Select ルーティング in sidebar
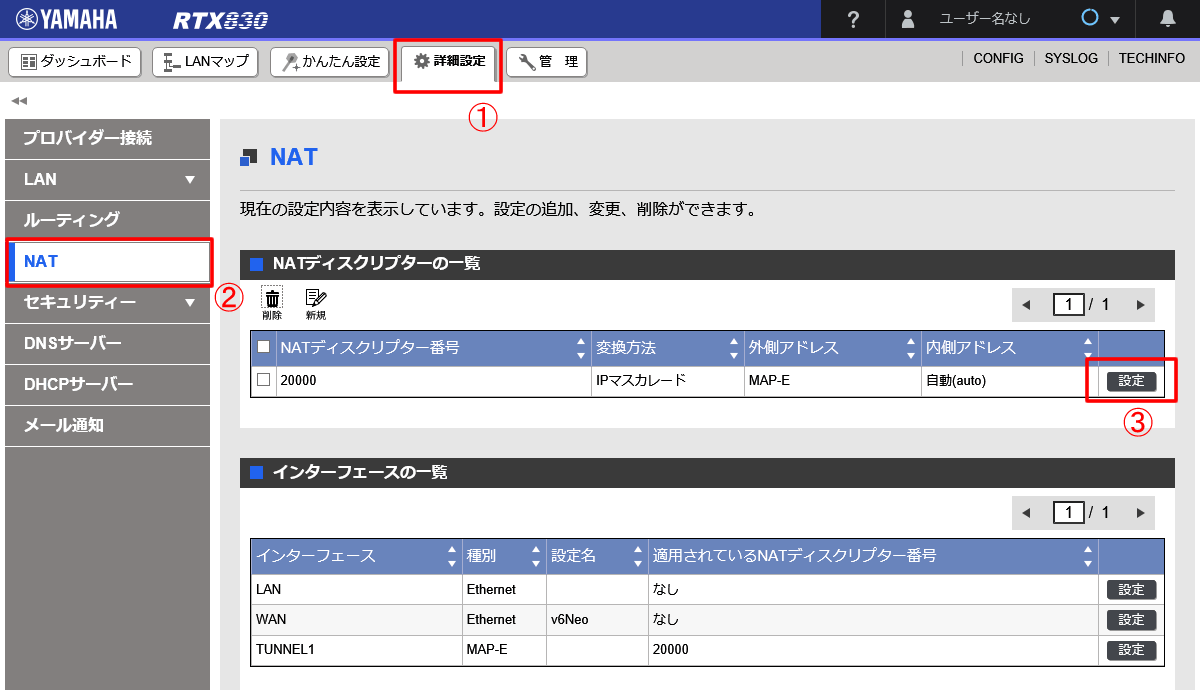 [x=107, y=220]
